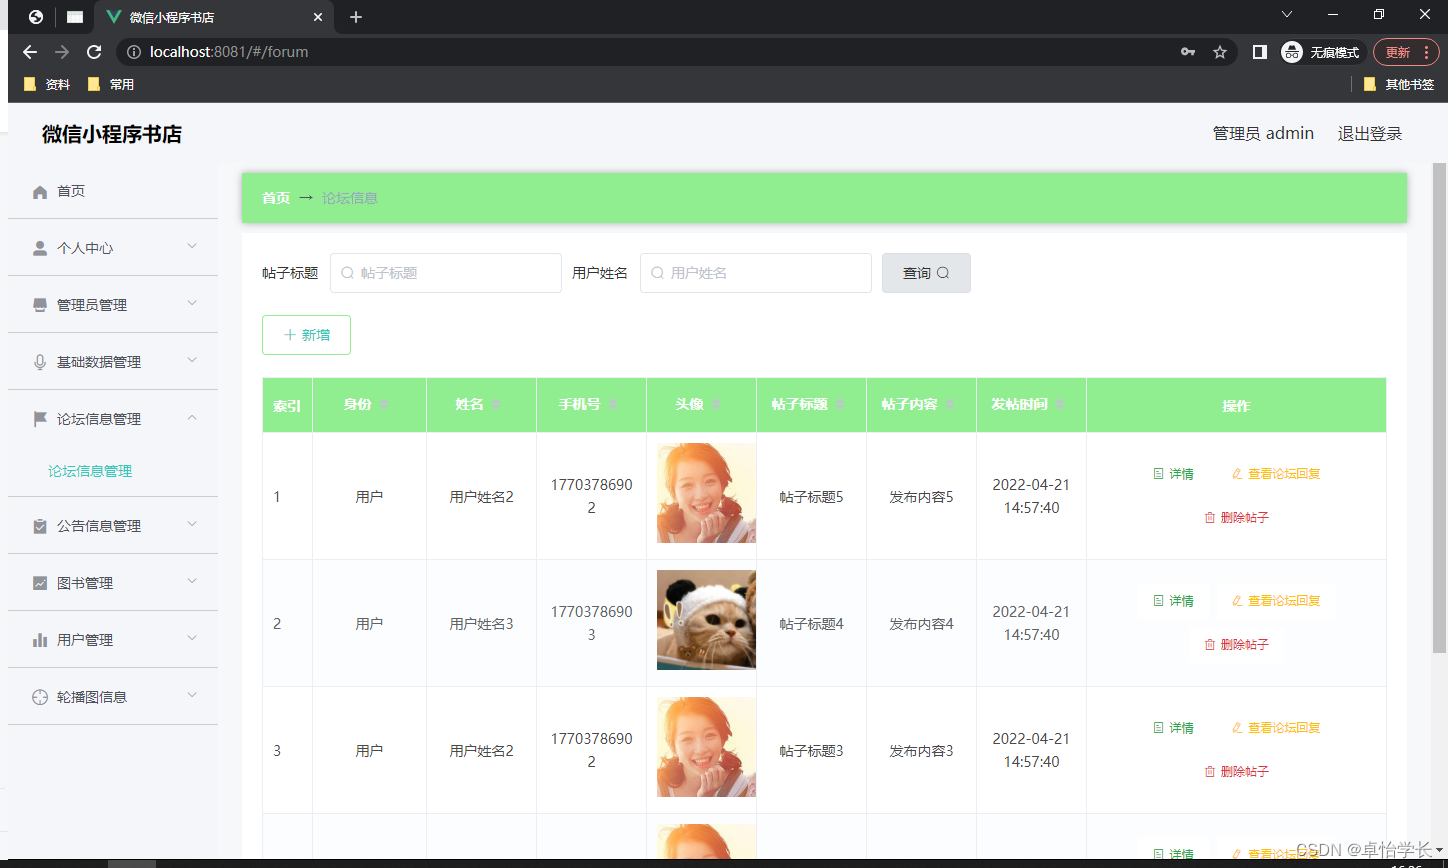The width and height of the screenshot is (1448, 868).
Task: Open the browser side panel icon
Action: point(1260,52)
